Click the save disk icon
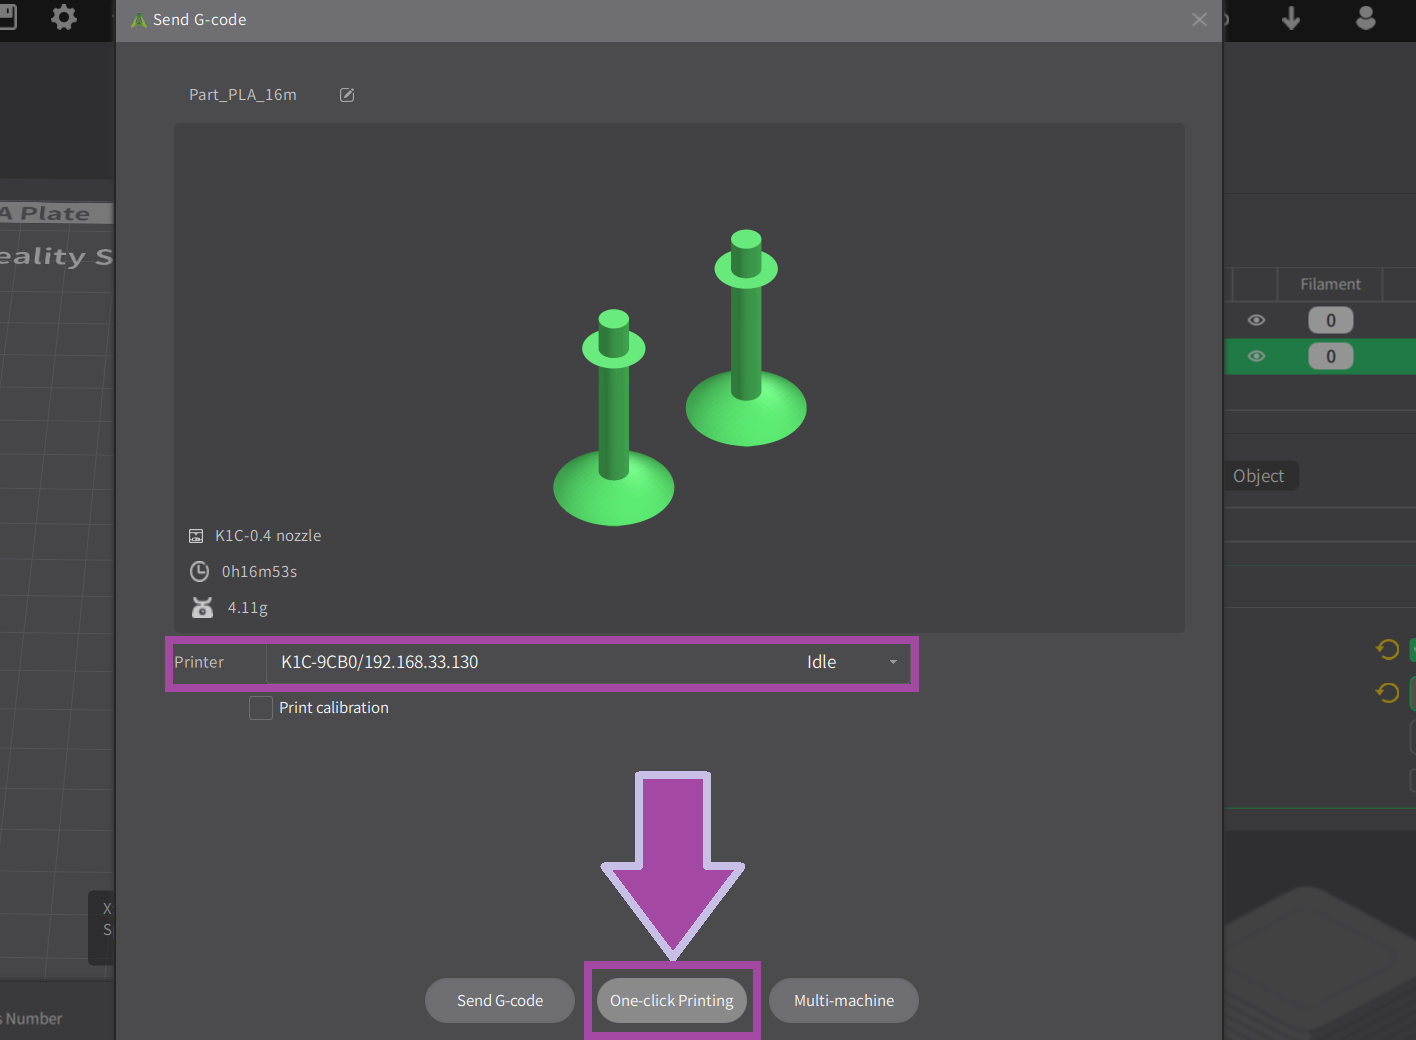The width and height of the screenshot is (1416, 1040). (7, 17)
